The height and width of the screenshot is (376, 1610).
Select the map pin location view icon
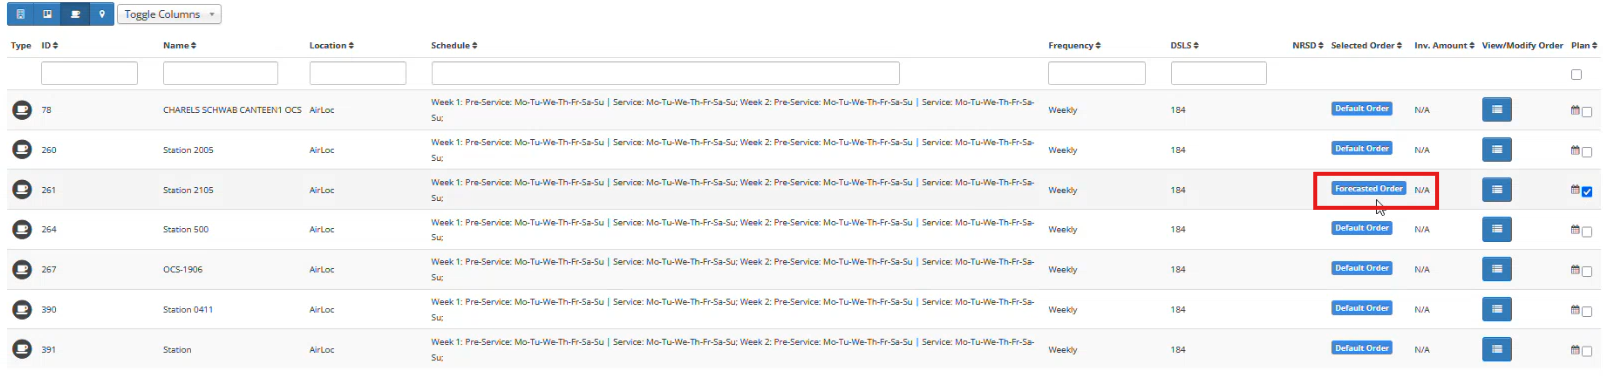101,14
